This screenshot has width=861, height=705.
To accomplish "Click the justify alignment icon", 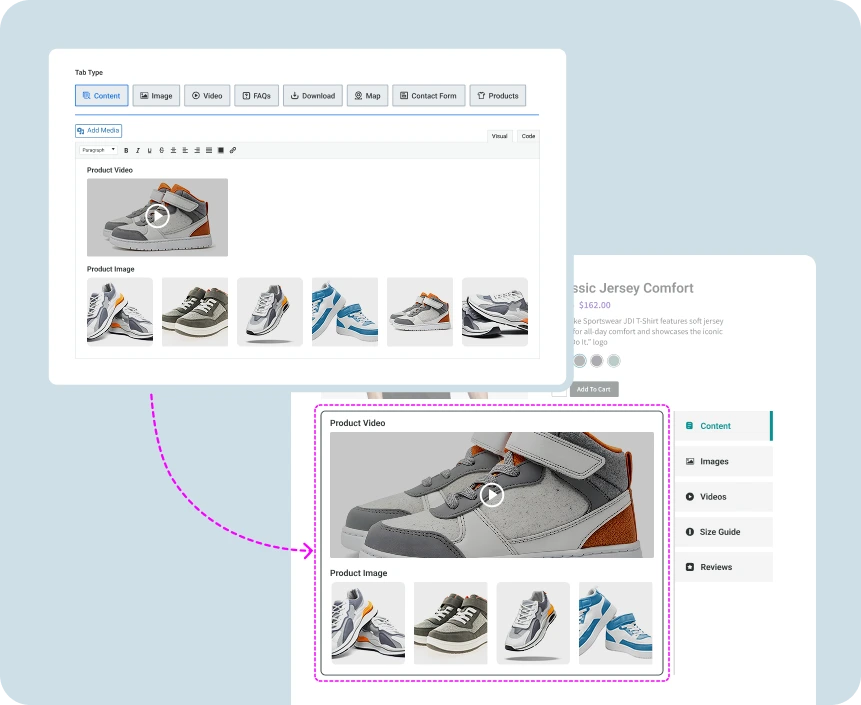I will [x=209, y=150].
